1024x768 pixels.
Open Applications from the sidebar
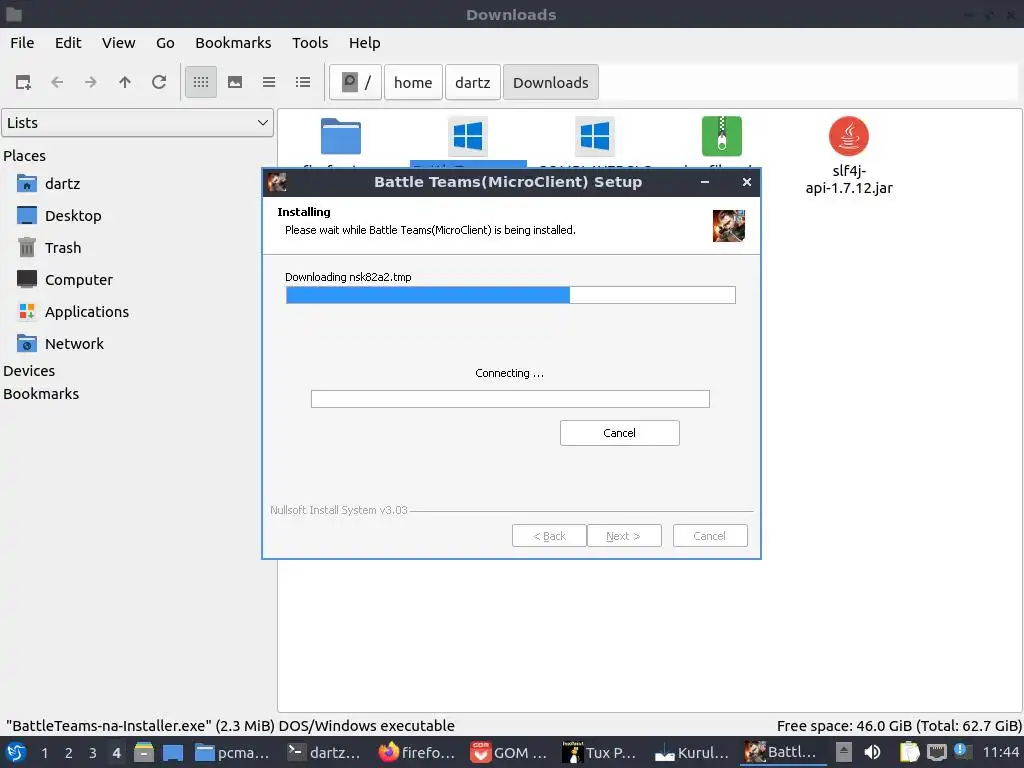(73, 312)
